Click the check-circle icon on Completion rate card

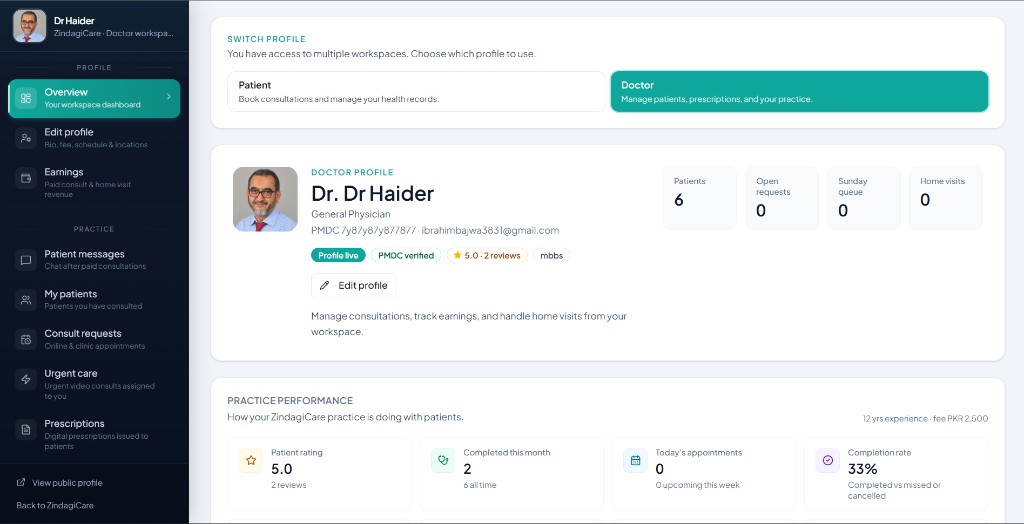(827, 461)
